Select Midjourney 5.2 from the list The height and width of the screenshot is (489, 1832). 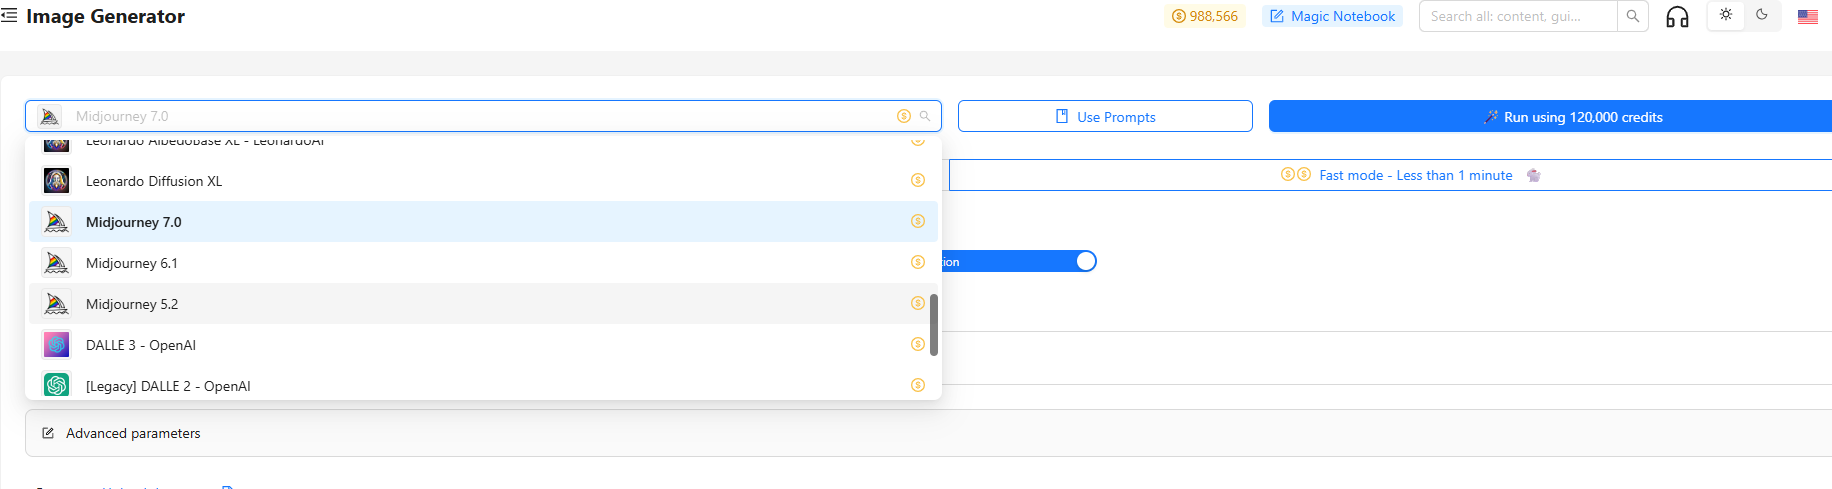[x=132, y=304]
